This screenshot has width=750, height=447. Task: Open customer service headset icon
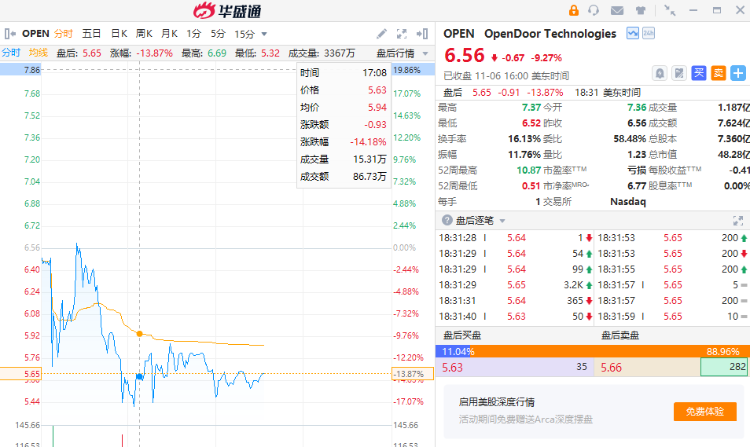pos(594,10)
